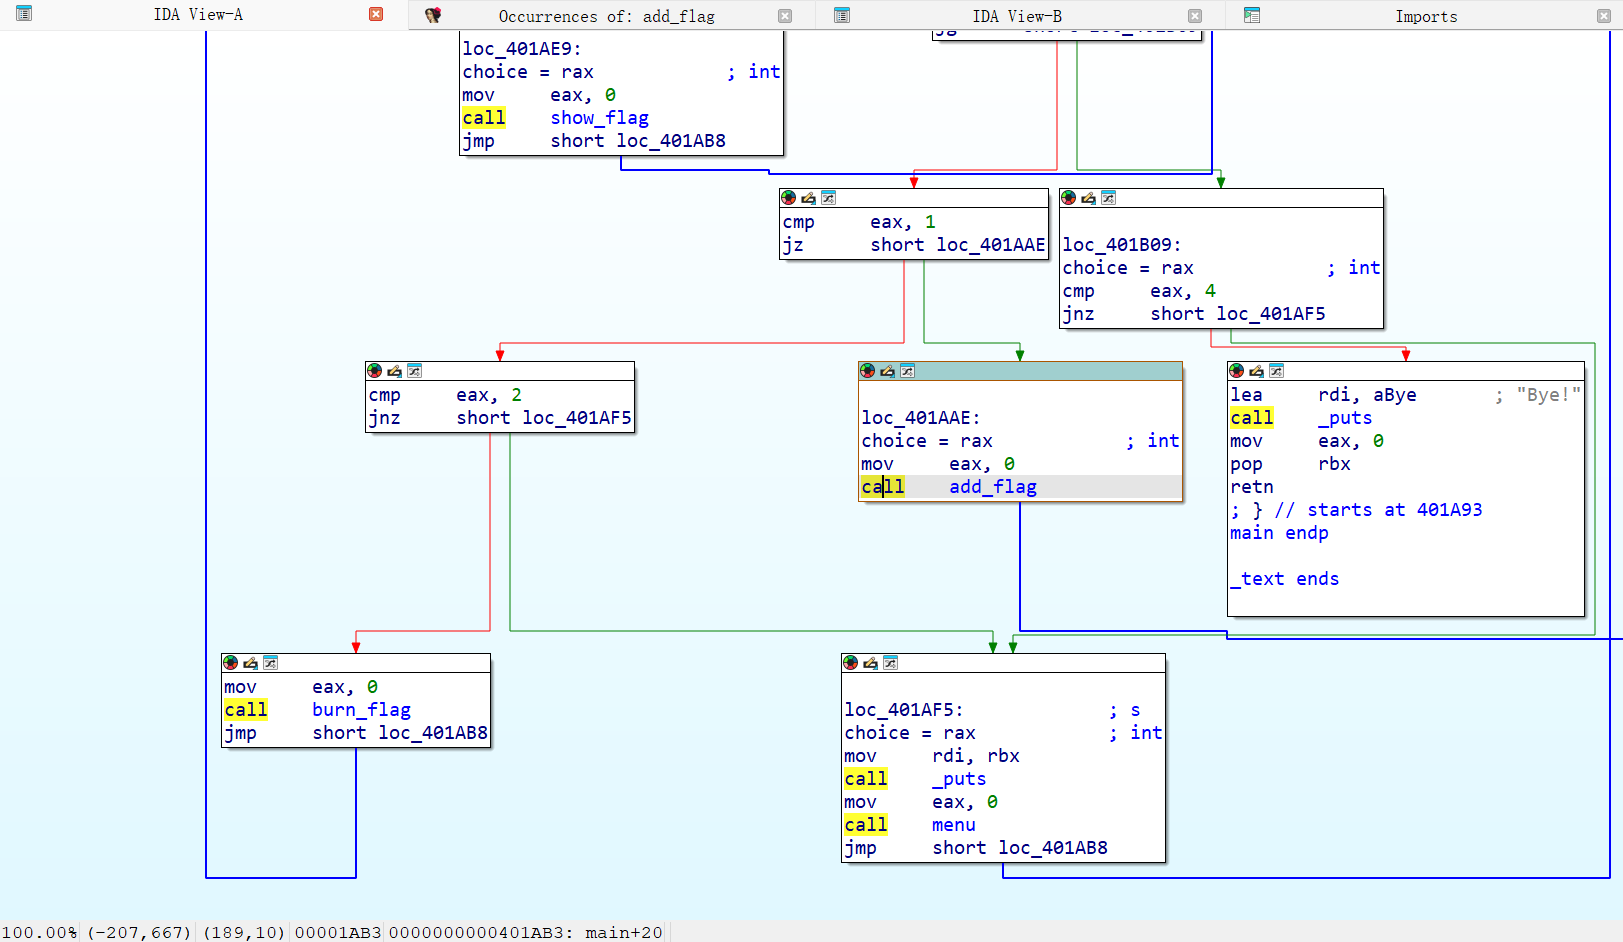Click aBye operand in lea instruction
1623x942 pixels.
pyautogui.click(x=1395, y=395)
